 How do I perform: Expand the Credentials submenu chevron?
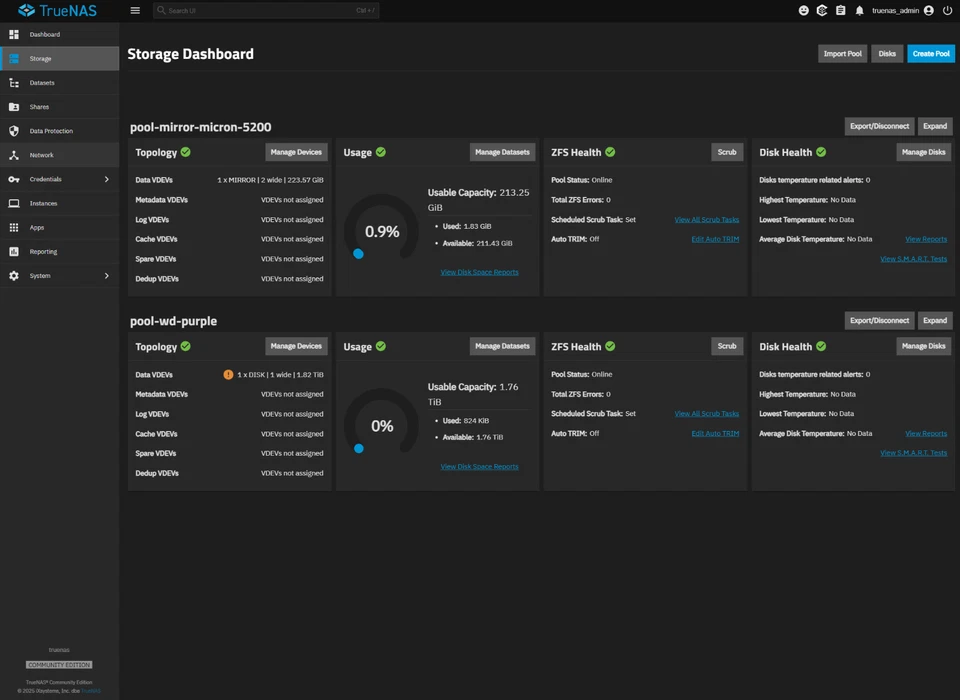click(107, 179)
